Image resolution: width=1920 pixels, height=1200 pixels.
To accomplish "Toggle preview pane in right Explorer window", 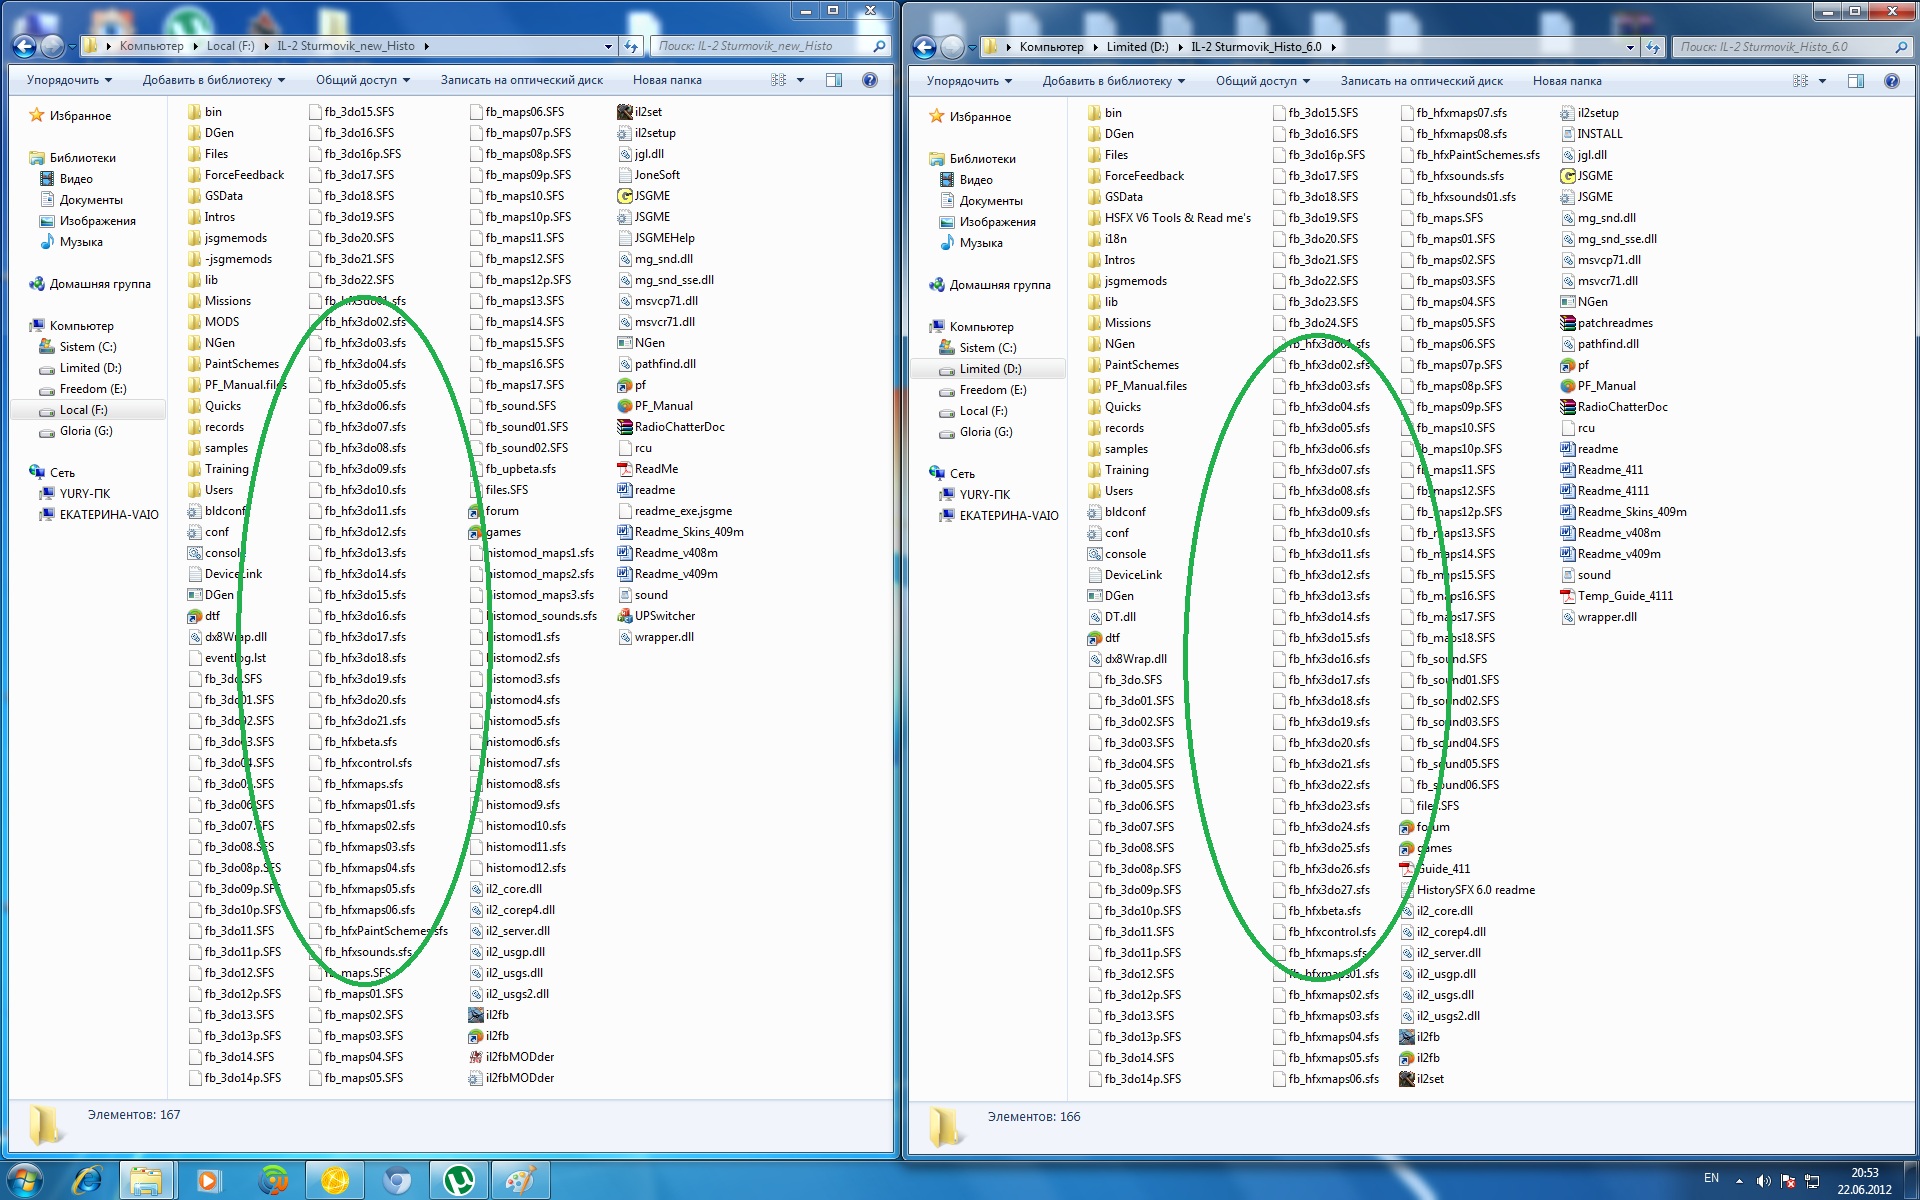I will coord(1856,81).
